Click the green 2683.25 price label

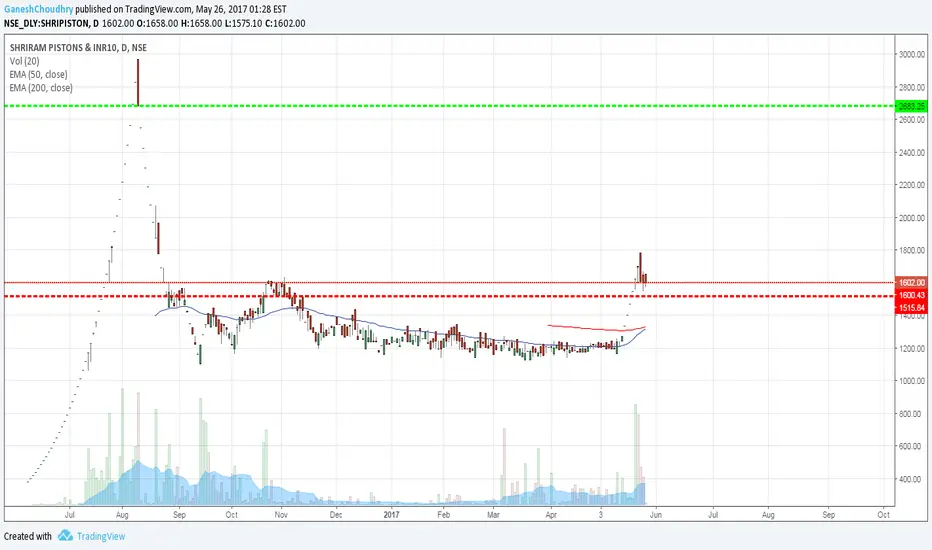(x=911, y=106)
